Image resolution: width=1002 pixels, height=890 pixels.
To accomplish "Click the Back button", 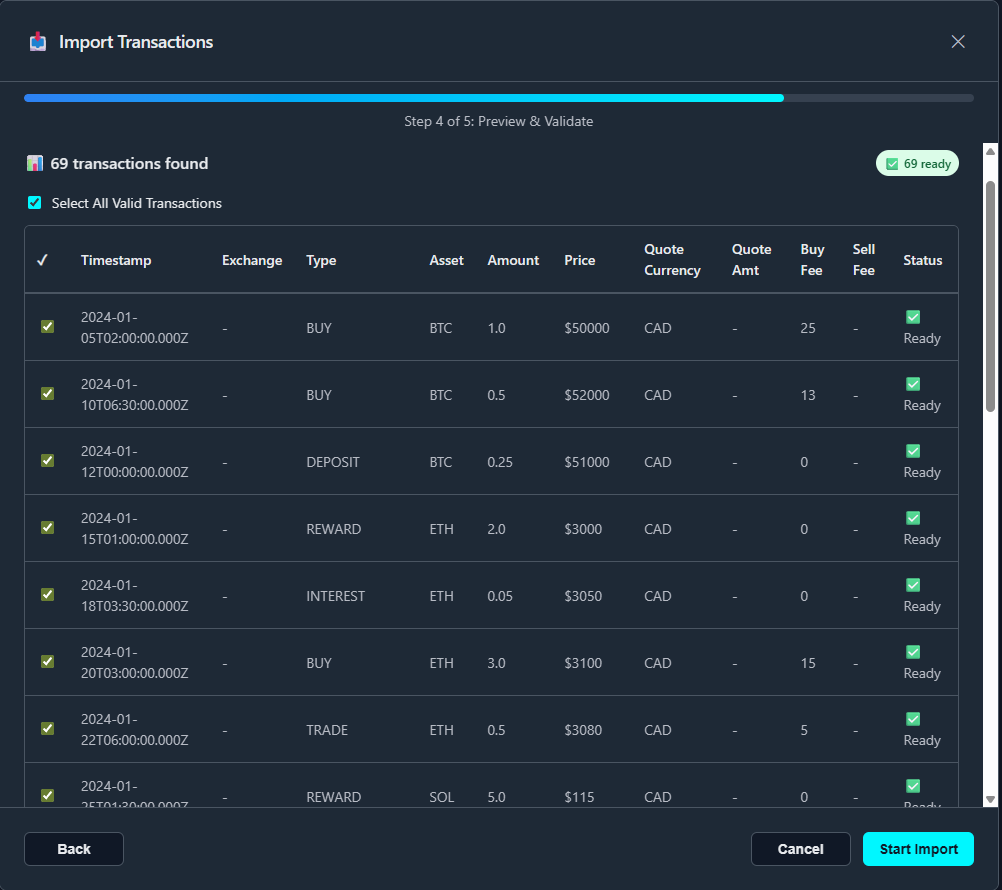I will (x=73, y=848).
